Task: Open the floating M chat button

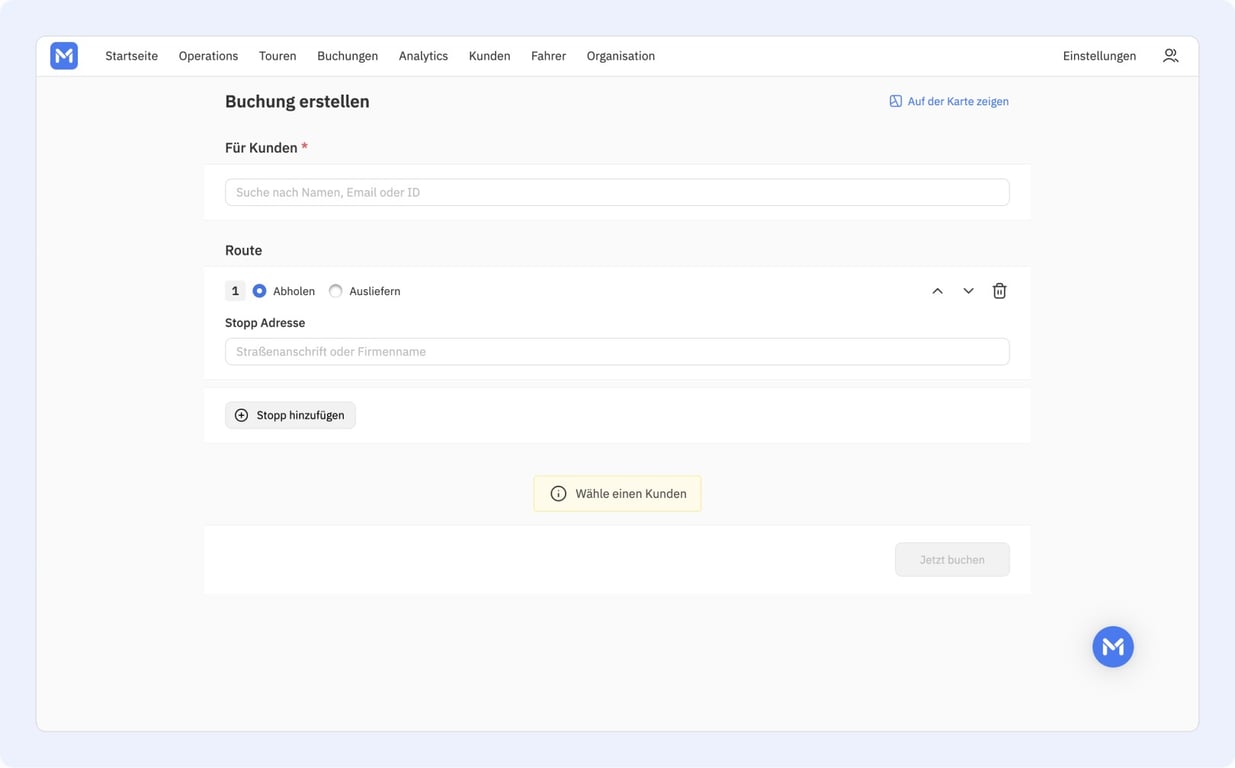Action: 1113,647
